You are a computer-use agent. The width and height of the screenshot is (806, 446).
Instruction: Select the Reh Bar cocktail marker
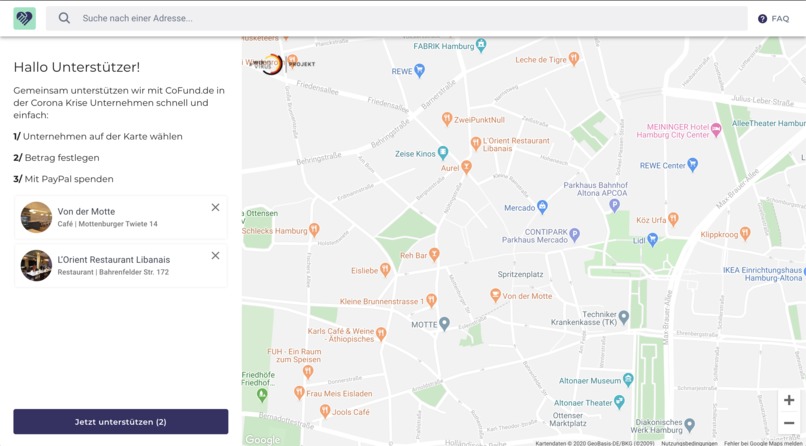click(x=434, y=254)
